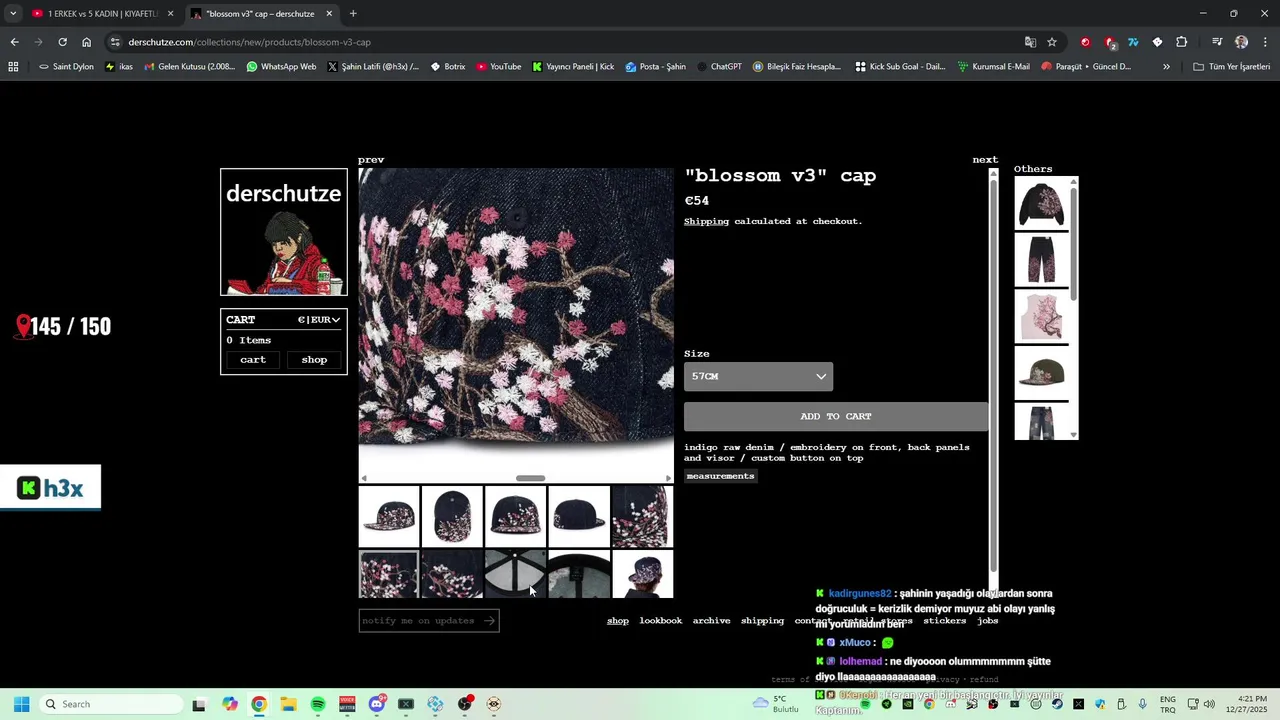This screenshot has width=1280, height=720.
Task: Open the Copilot taskbar icon
Action: pos(230,704)
